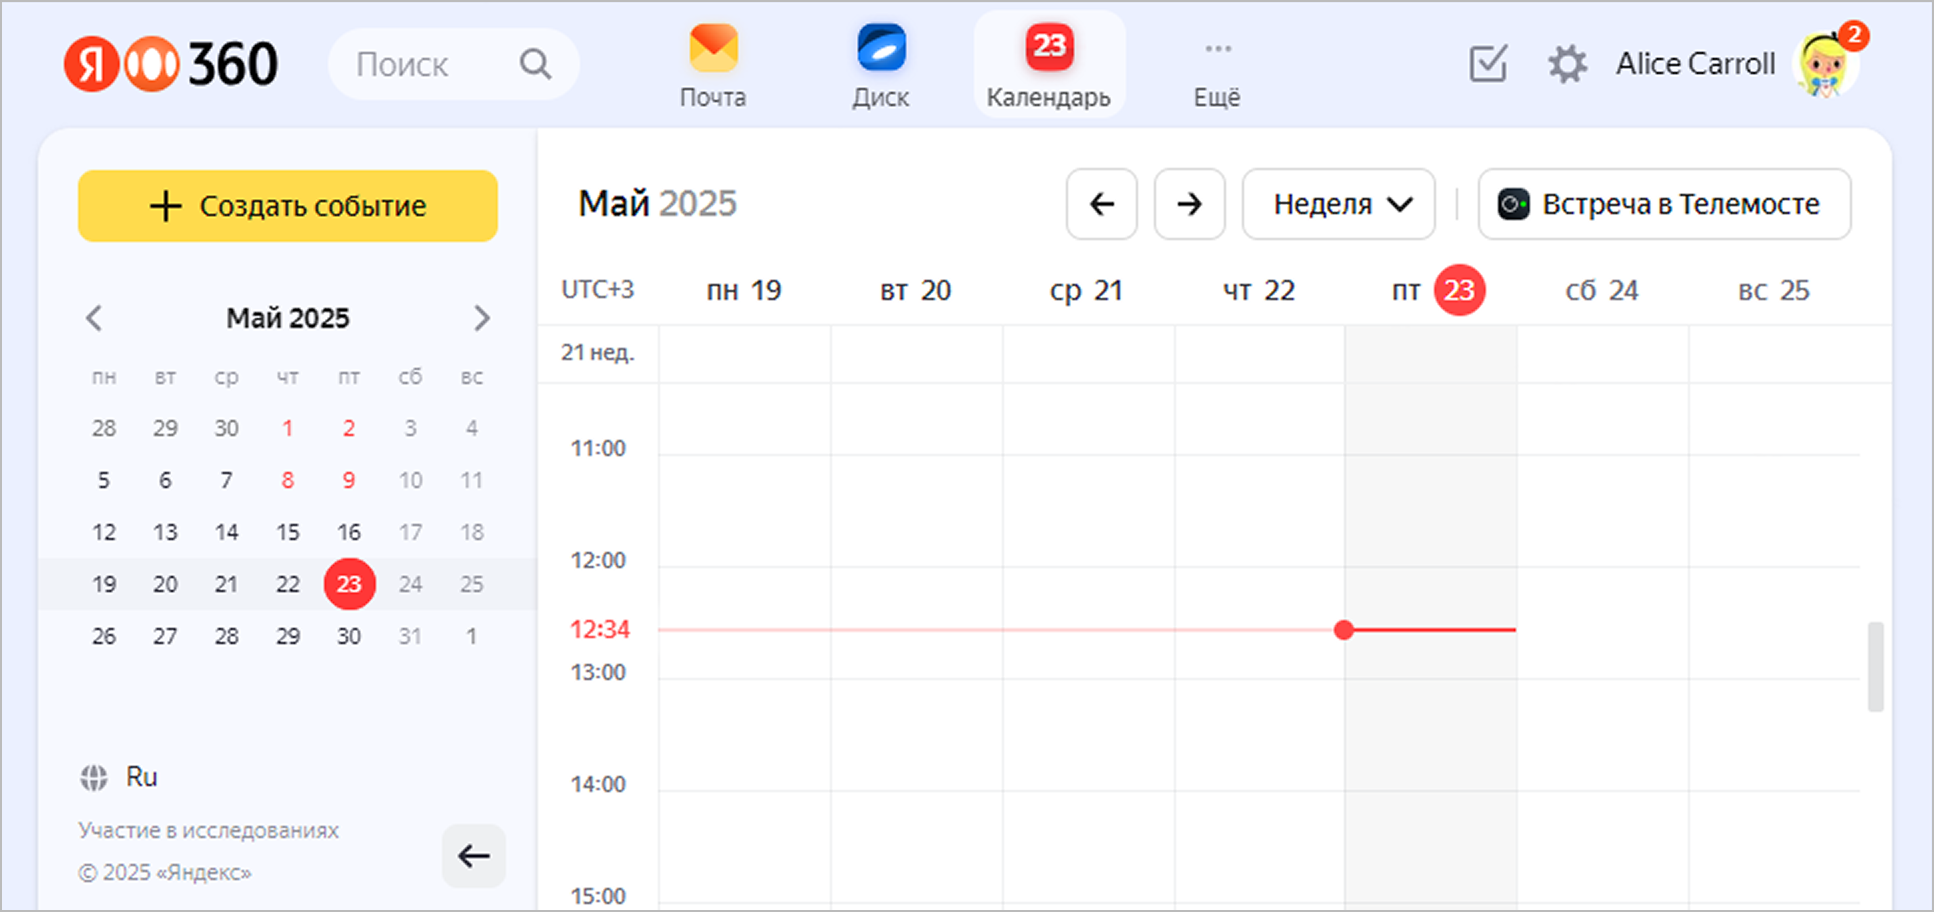Expand the Неделя view dropdown
Image resolution: width=1934 pixels, height=912 pixels.
click(x=1338, y=204)
